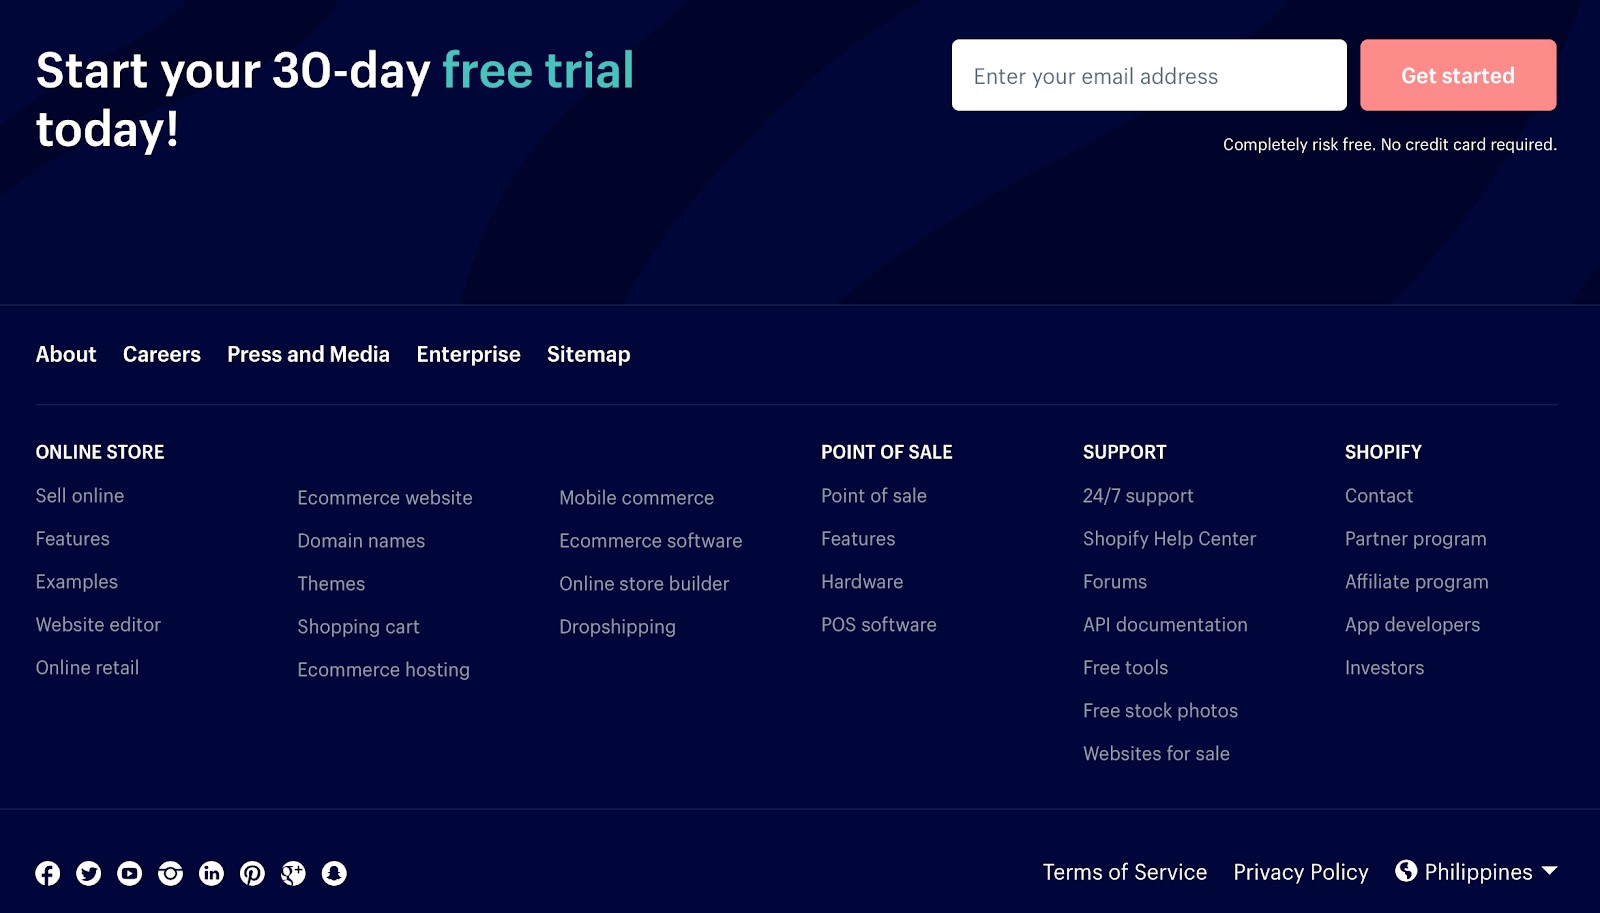The height and width of the screenshot is (913, 1600).
Task: Select Features under Online Store
Action: point(73,539)
